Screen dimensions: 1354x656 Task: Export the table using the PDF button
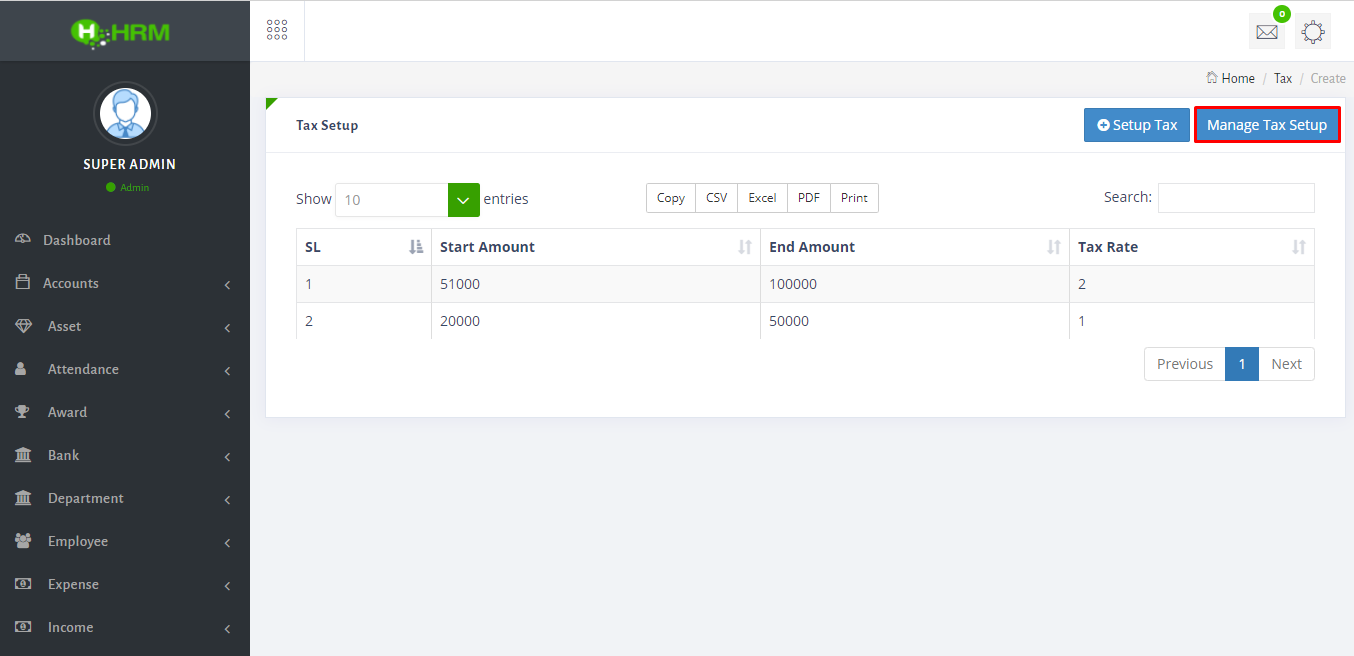(808, 197)
